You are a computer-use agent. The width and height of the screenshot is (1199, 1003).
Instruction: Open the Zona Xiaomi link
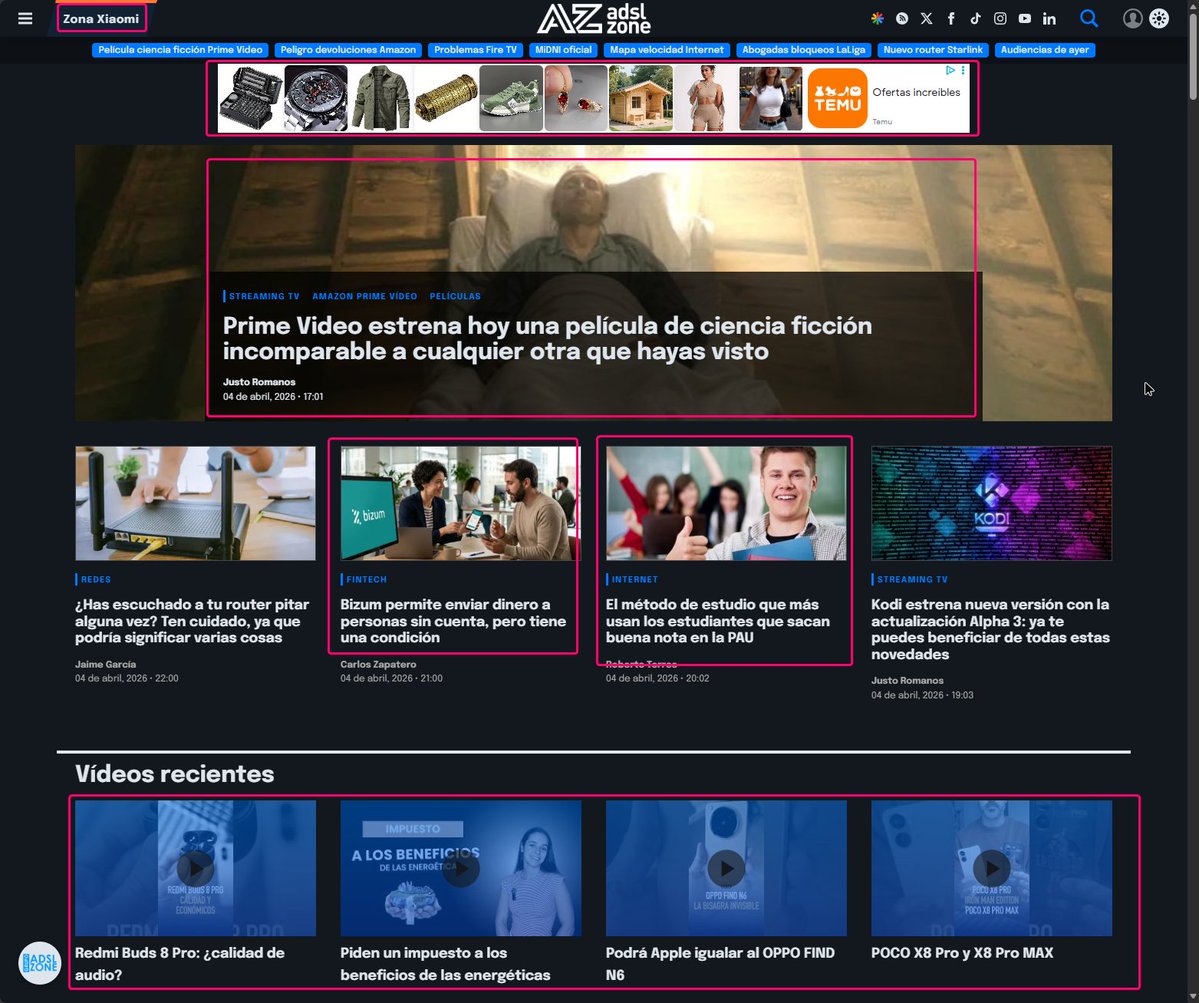(x=101, y=18)
